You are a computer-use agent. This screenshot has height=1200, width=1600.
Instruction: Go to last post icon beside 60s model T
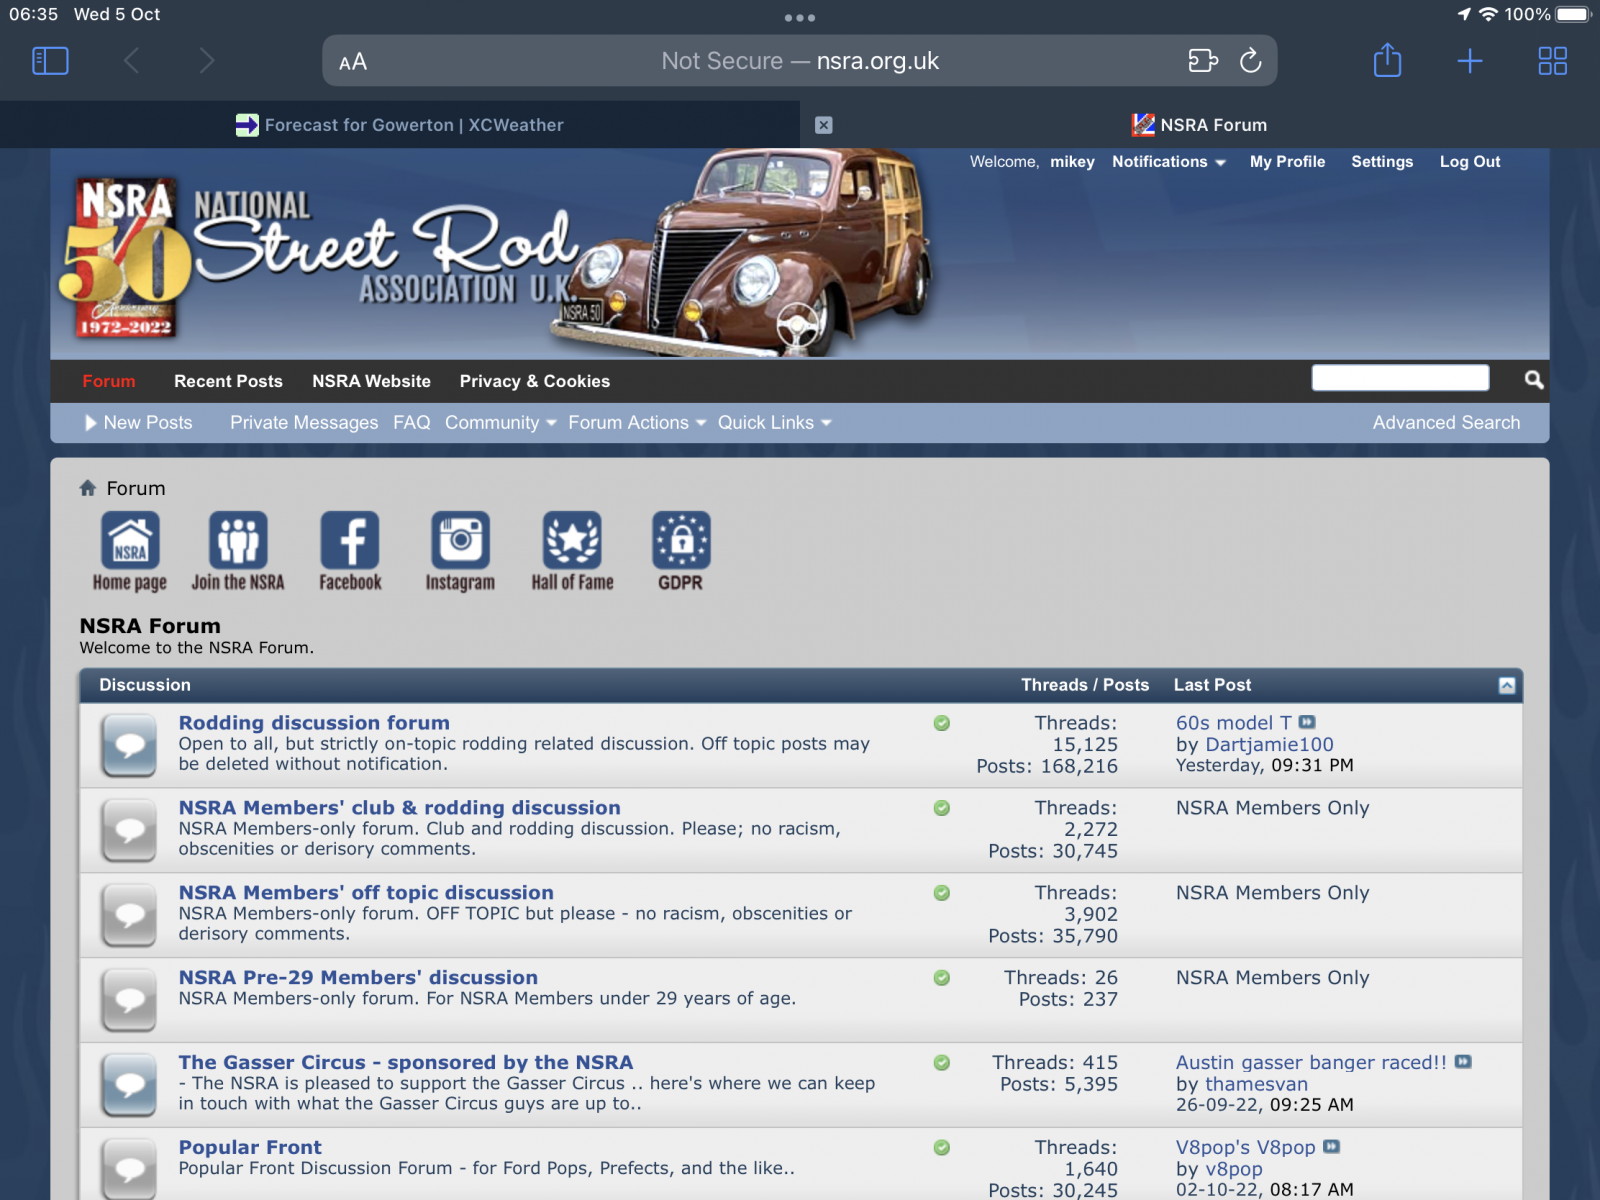coord(1307,722)
